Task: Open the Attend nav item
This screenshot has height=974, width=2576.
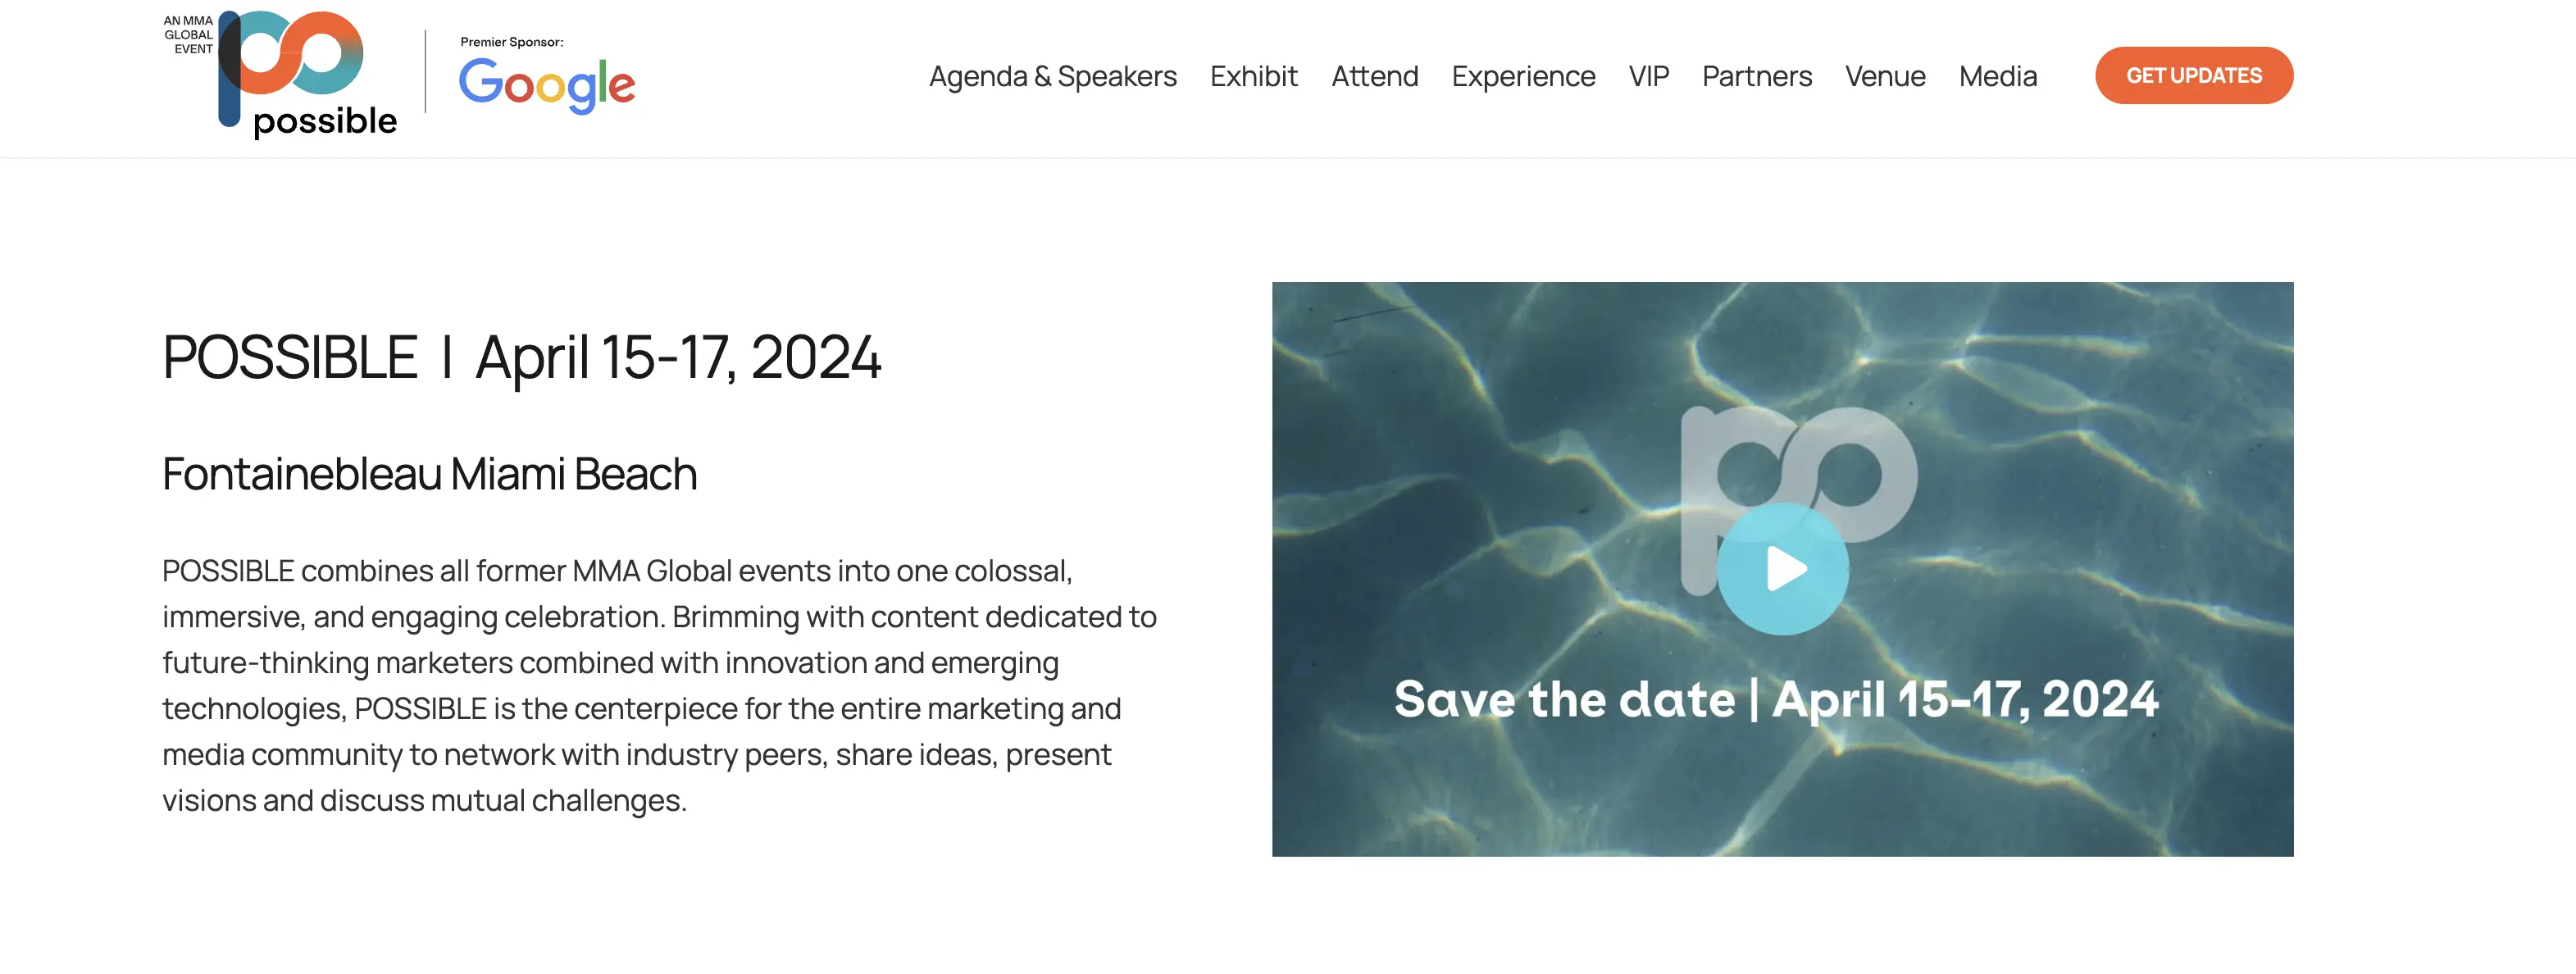Action: (1375, 76)
